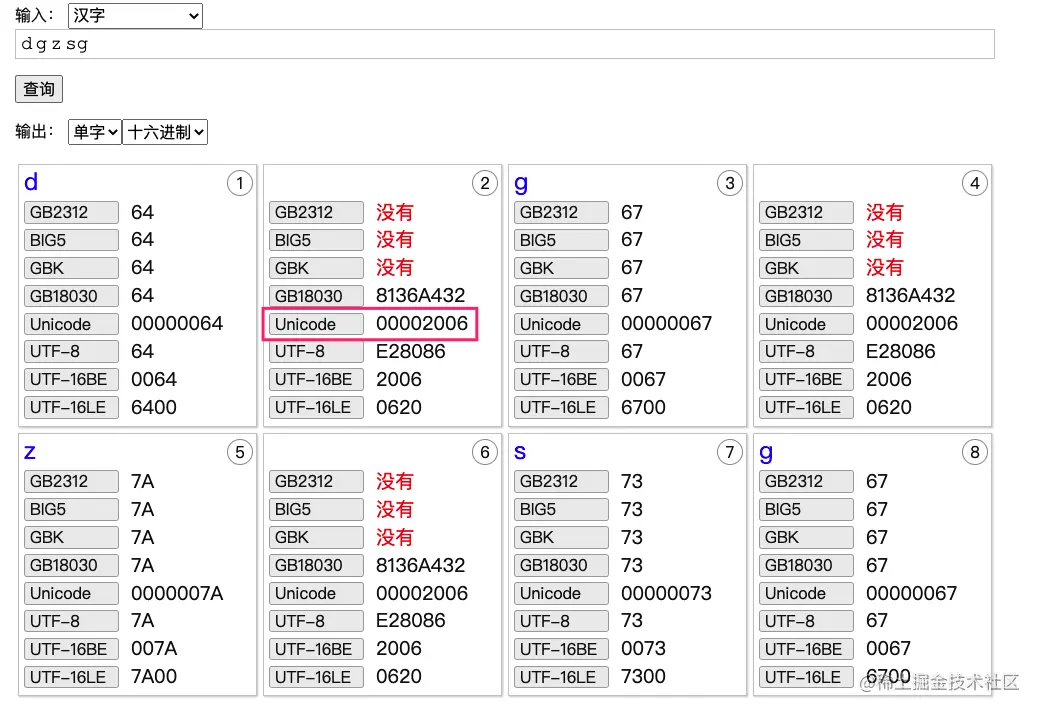Click the circled number 4 badge
The width and height of the screenshot is (1040, 713).
coord(974,183)
